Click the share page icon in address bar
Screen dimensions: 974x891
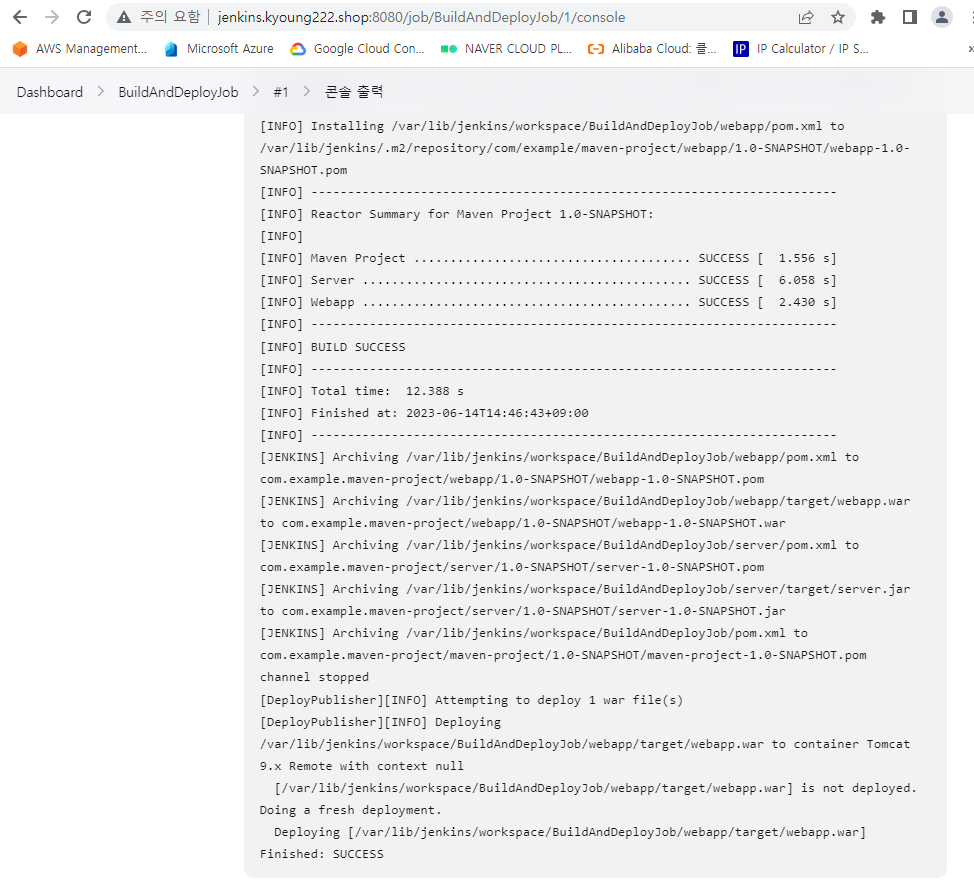[806, 17]
